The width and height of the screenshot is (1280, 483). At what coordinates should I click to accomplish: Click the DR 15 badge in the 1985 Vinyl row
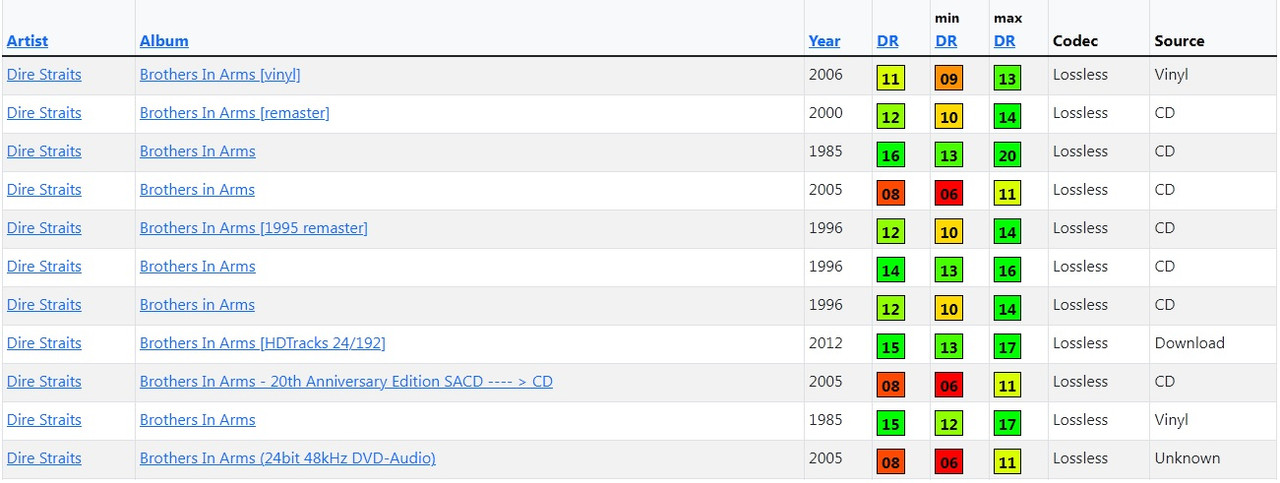coord(891,424)
